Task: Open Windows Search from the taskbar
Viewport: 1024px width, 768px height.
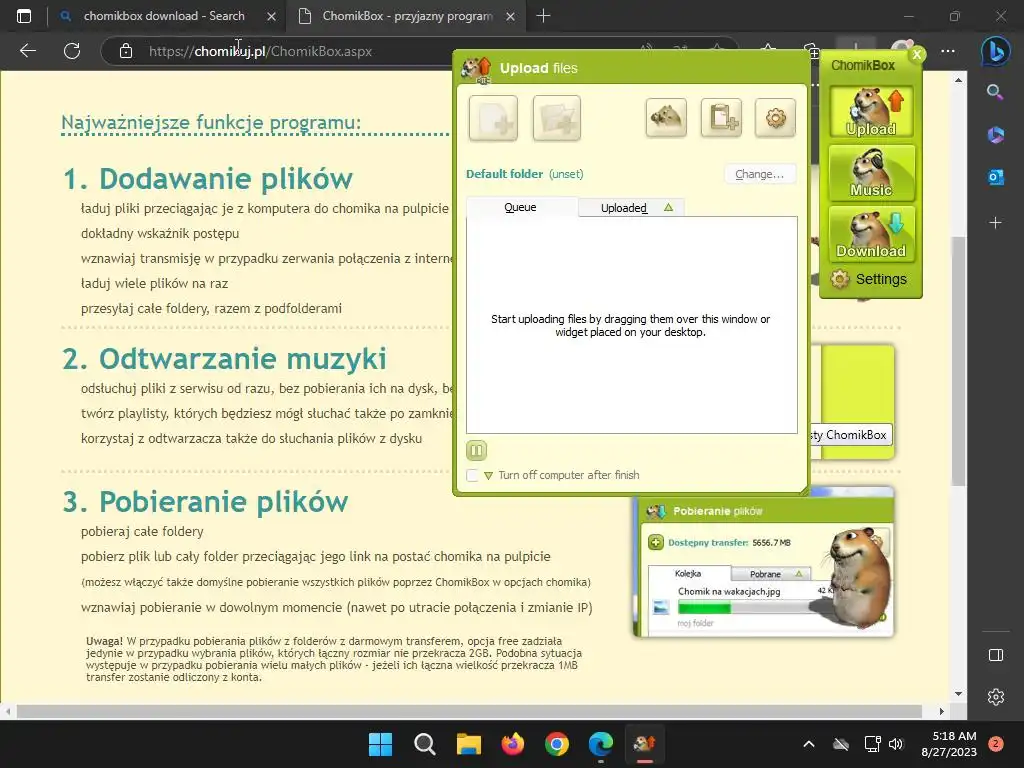Action: tap(424, 744)
